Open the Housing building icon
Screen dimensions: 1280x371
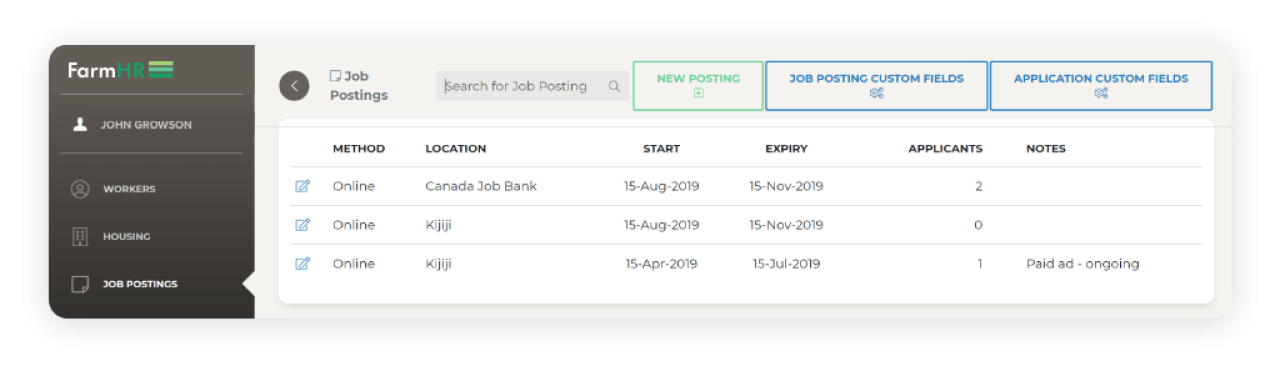click(x=80, y=237)
